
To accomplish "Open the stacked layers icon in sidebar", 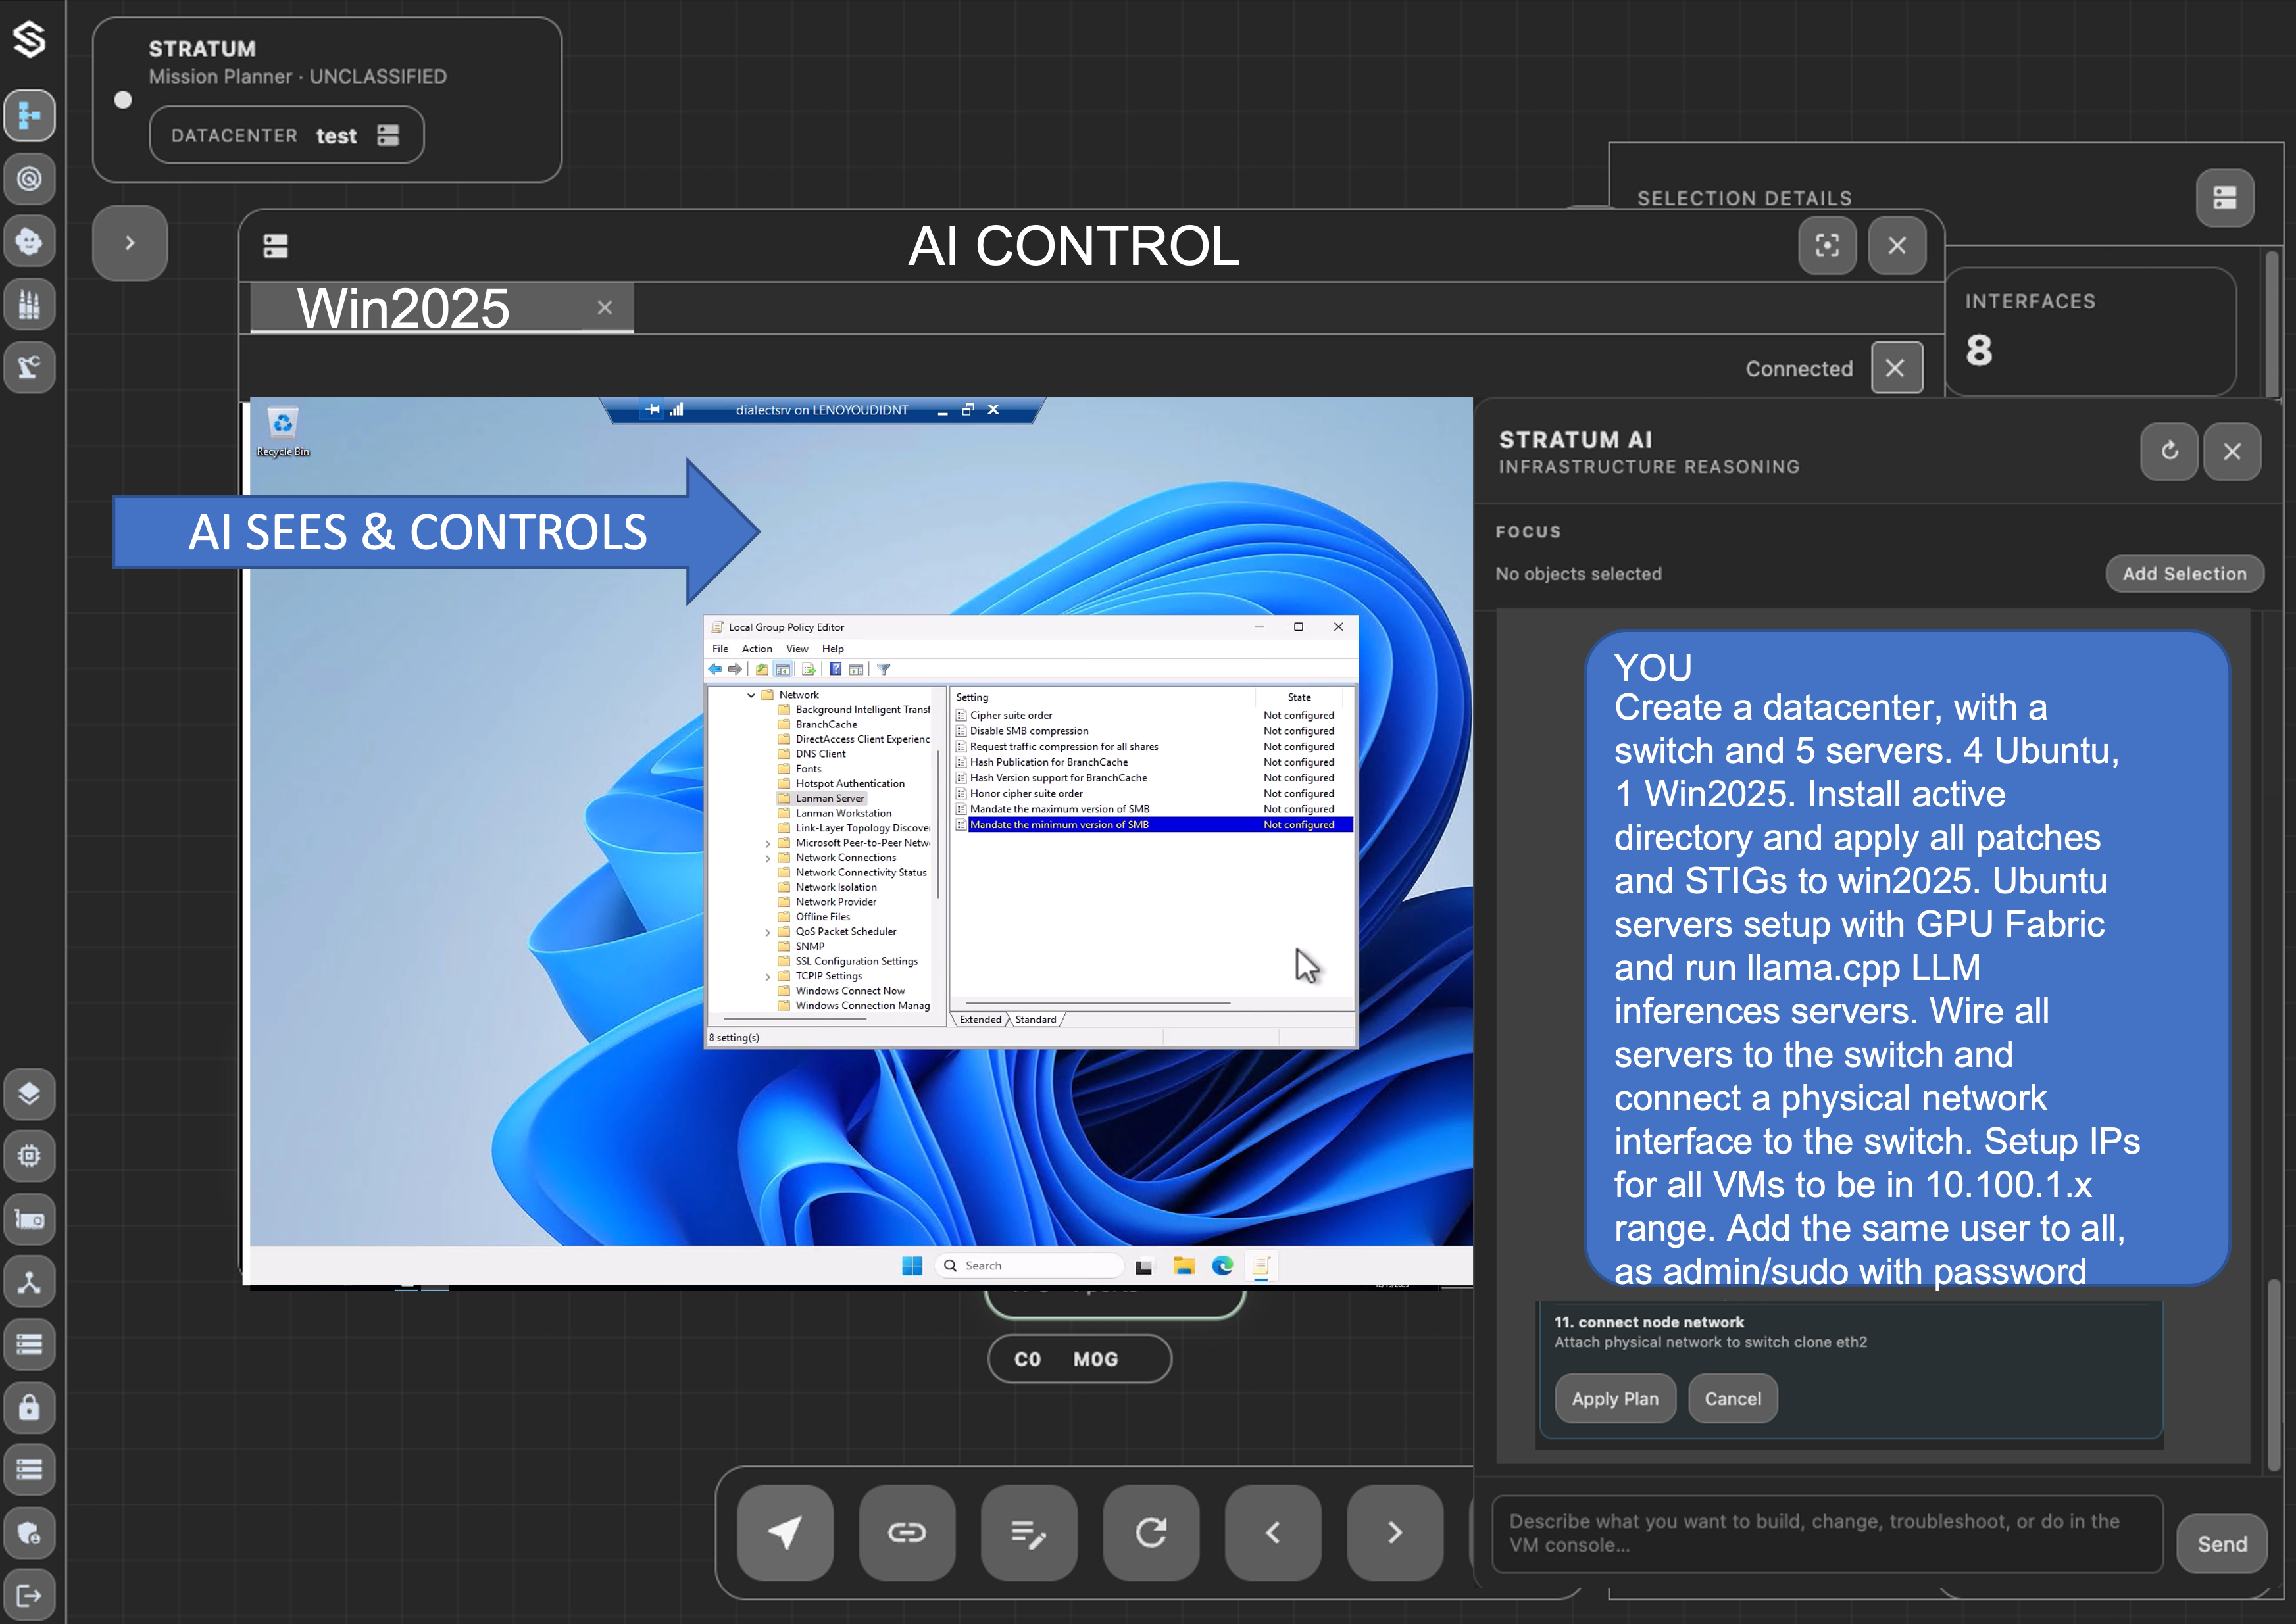I will (x=29, y=1093).
